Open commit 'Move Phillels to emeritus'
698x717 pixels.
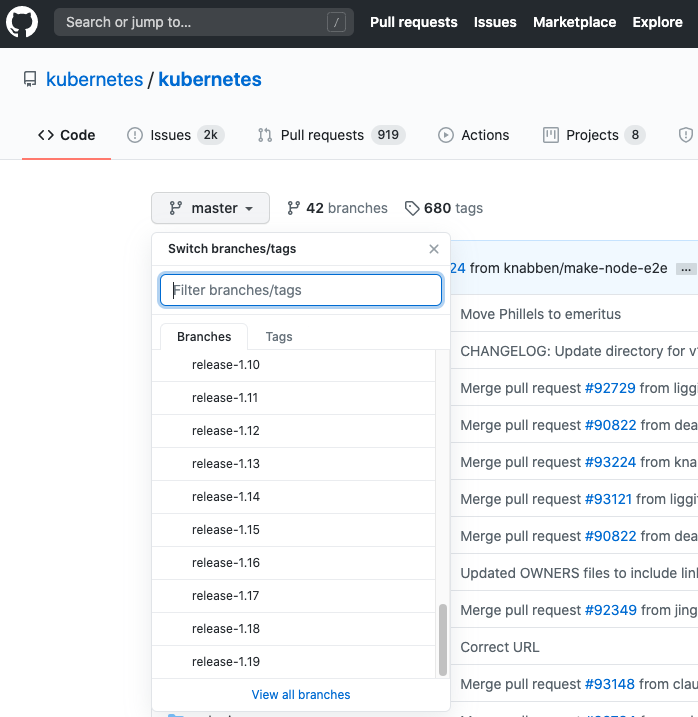[541, 314]
